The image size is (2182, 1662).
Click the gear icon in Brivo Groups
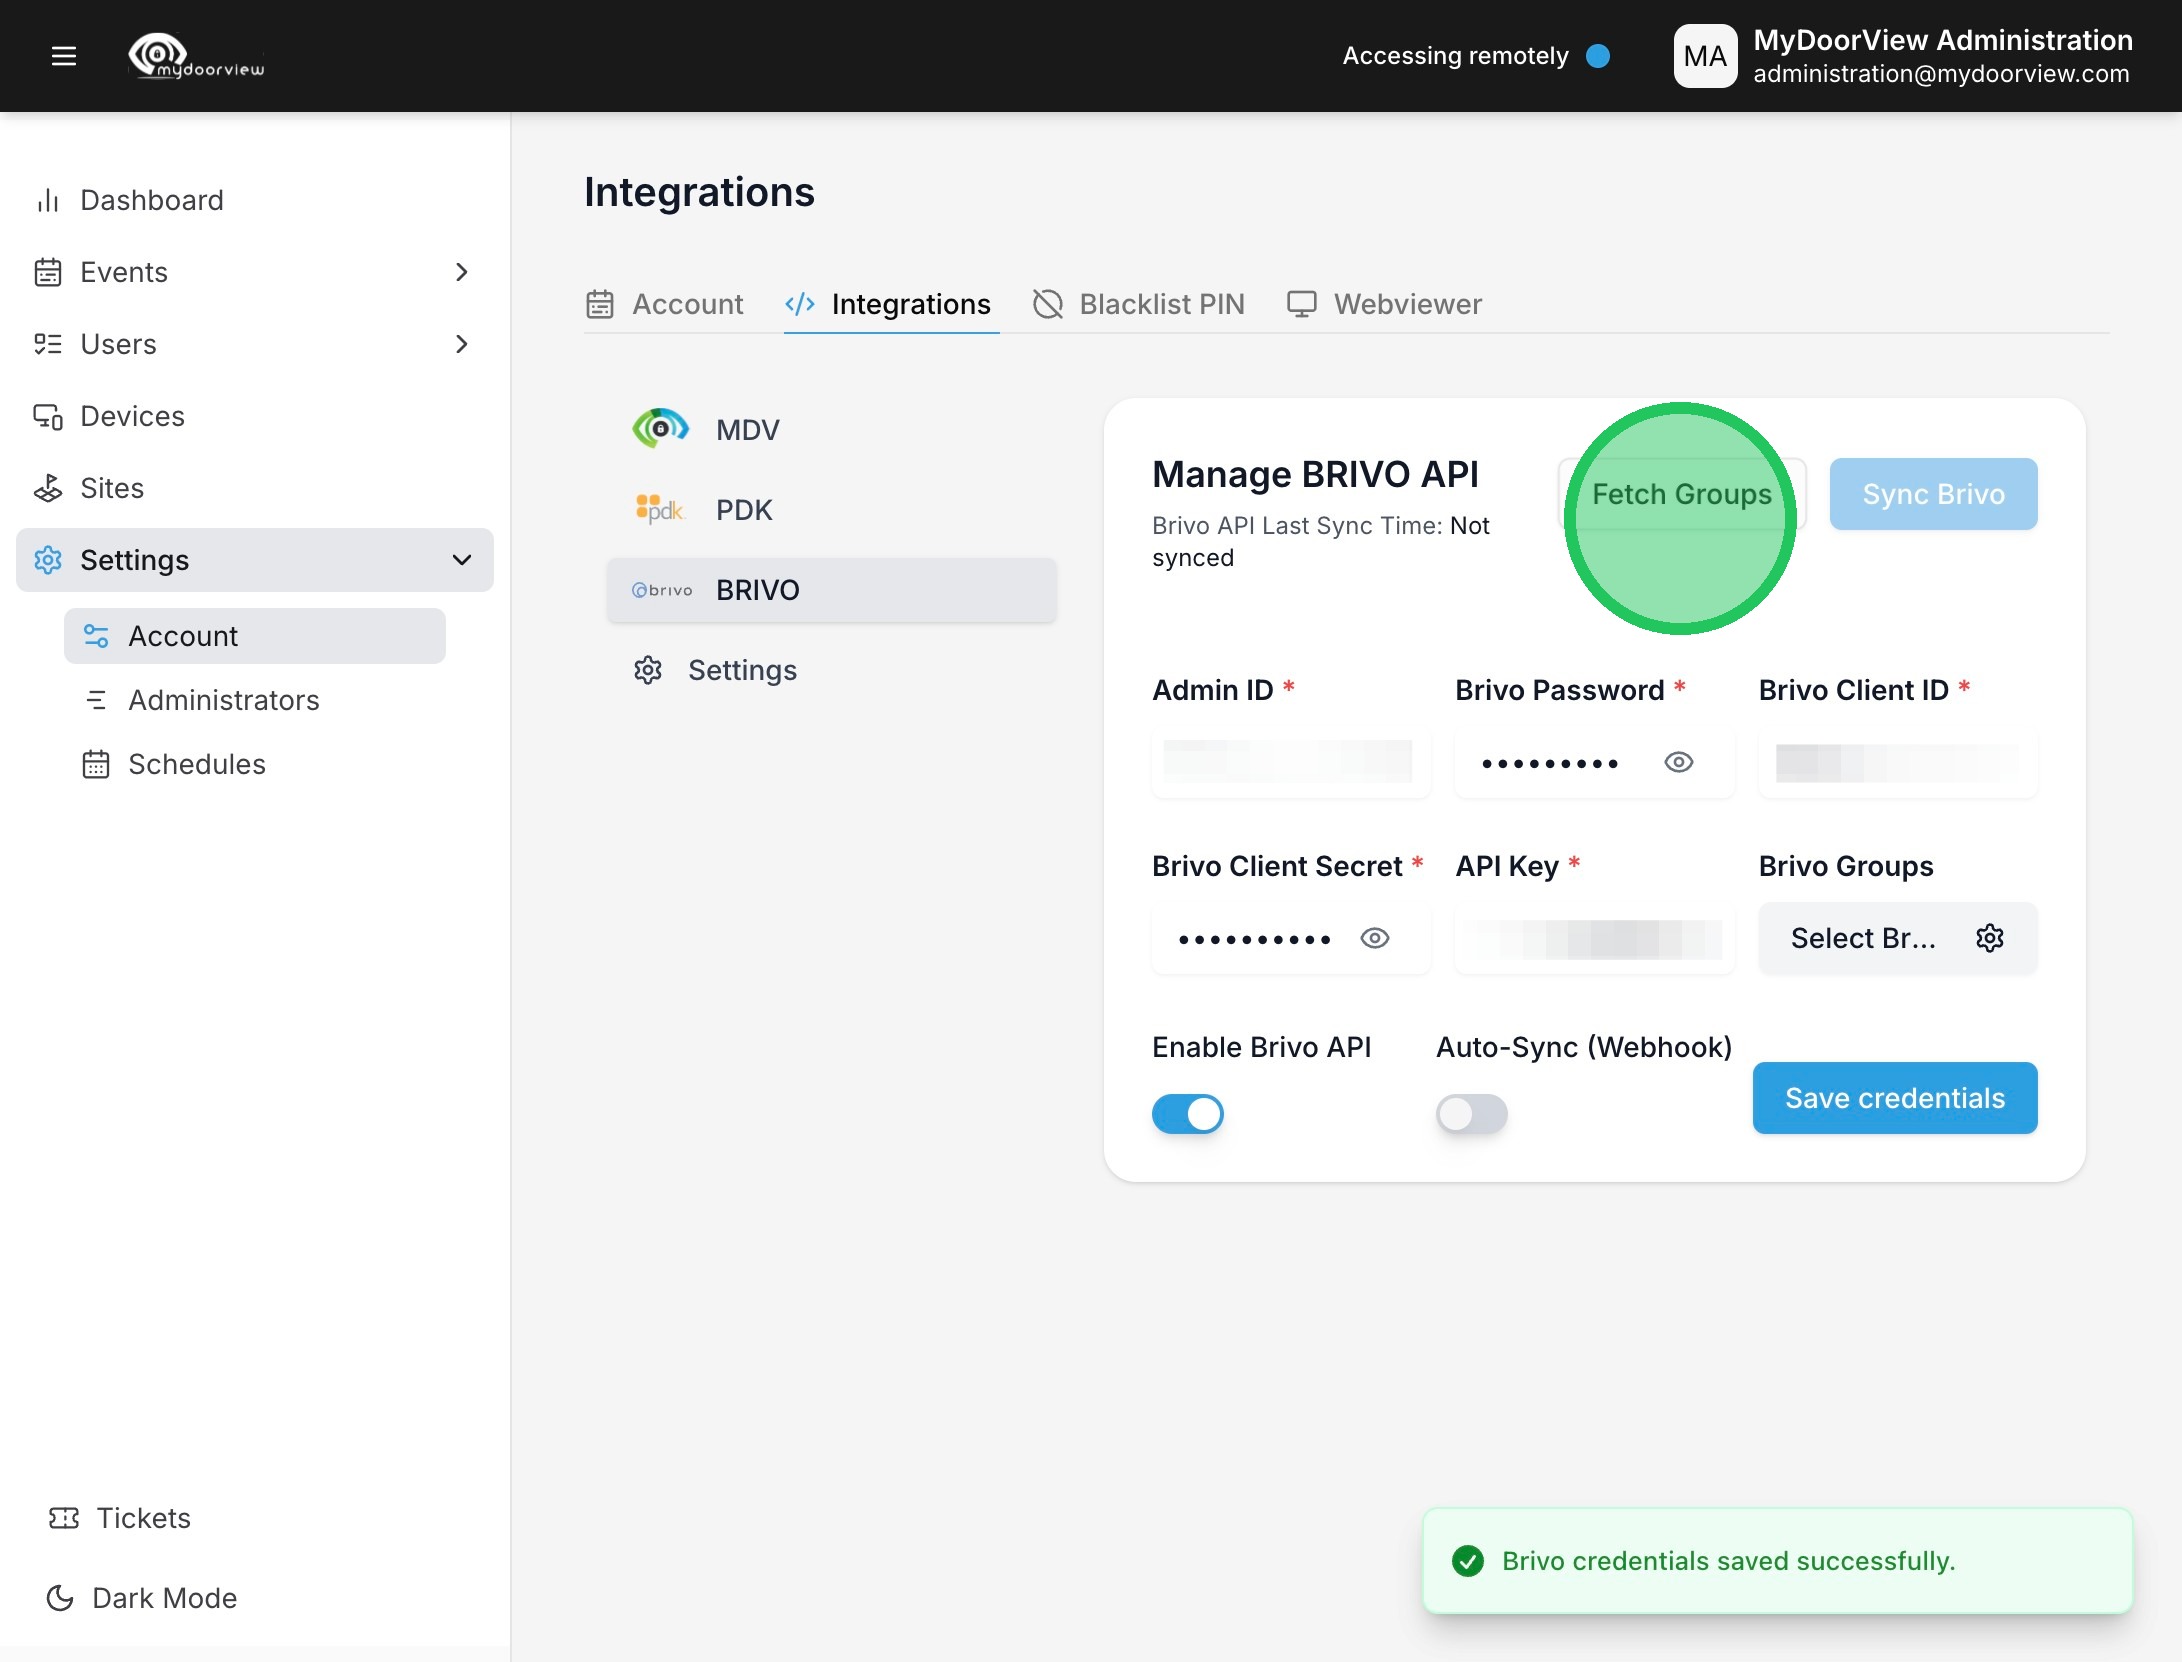pyautogui.click(x=1989, y=938)
